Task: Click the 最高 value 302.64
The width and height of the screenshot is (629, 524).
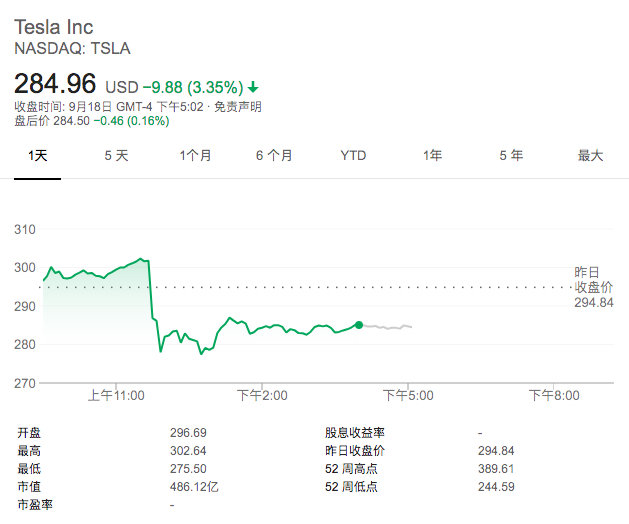Action: 188,451
